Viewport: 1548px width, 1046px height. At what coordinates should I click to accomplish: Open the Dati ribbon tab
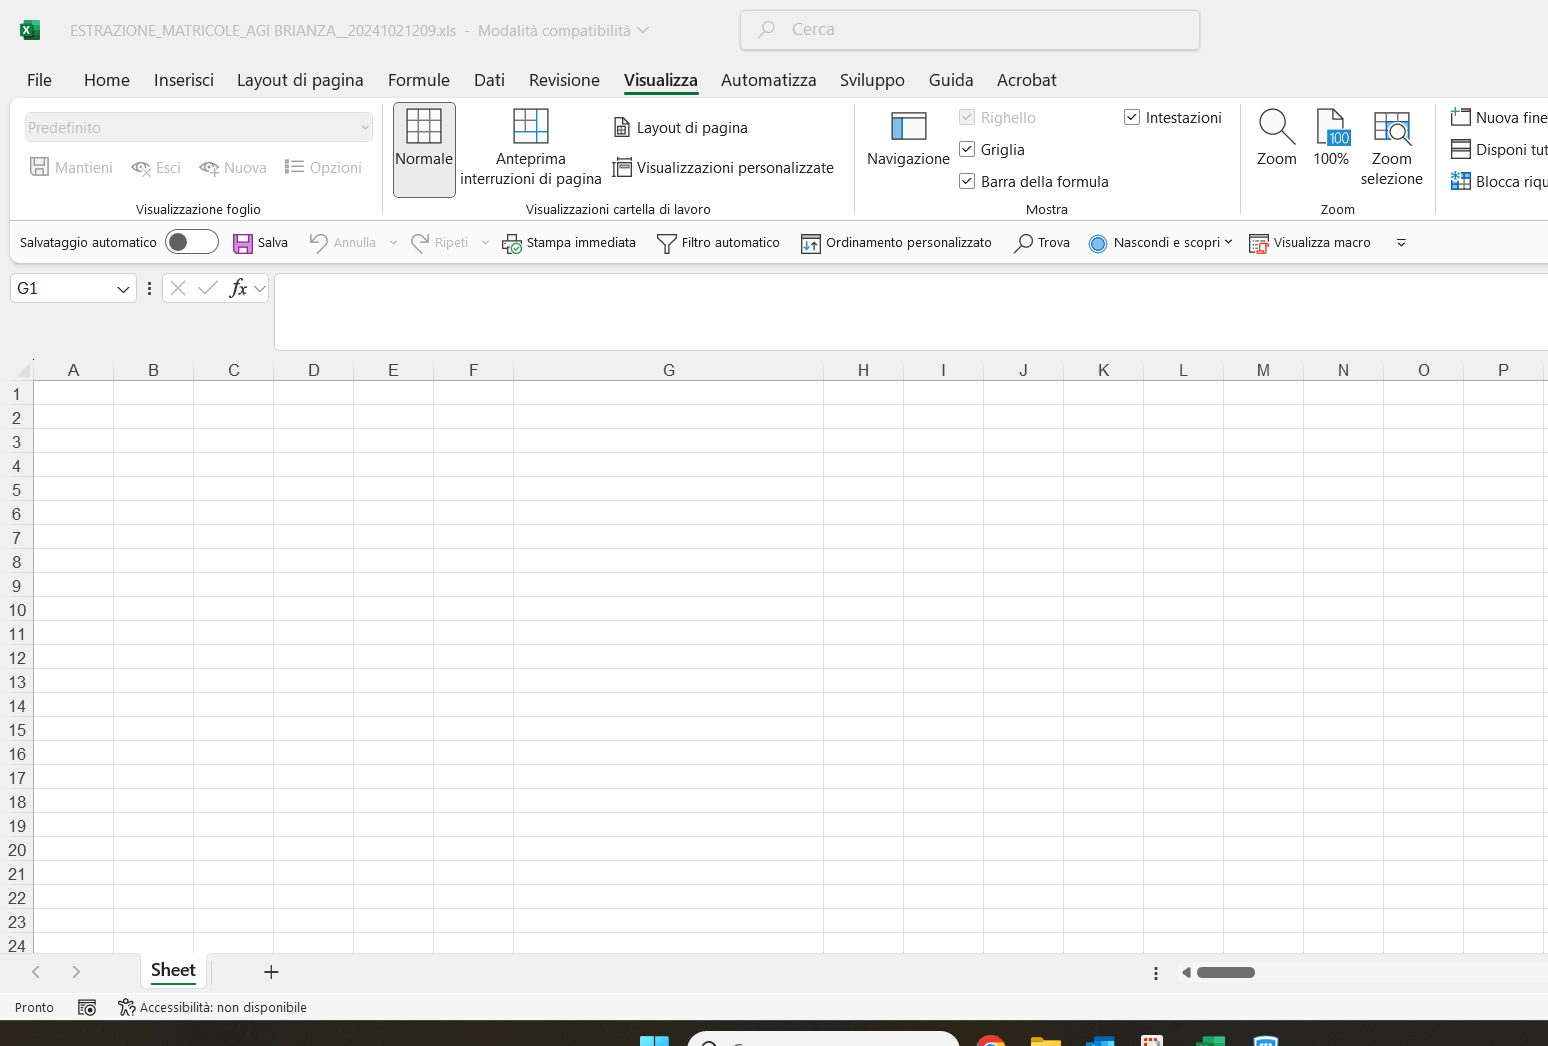click(x=489, y=80)
